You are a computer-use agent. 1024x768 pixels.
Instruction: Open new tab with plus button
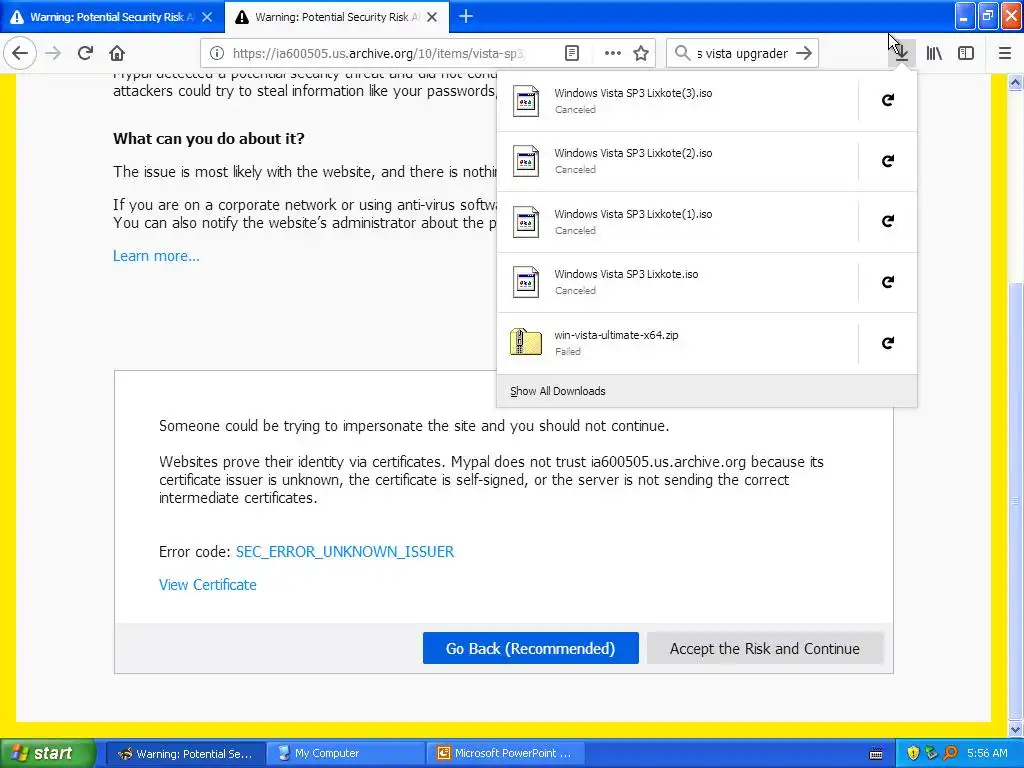[x=466, y=16]
